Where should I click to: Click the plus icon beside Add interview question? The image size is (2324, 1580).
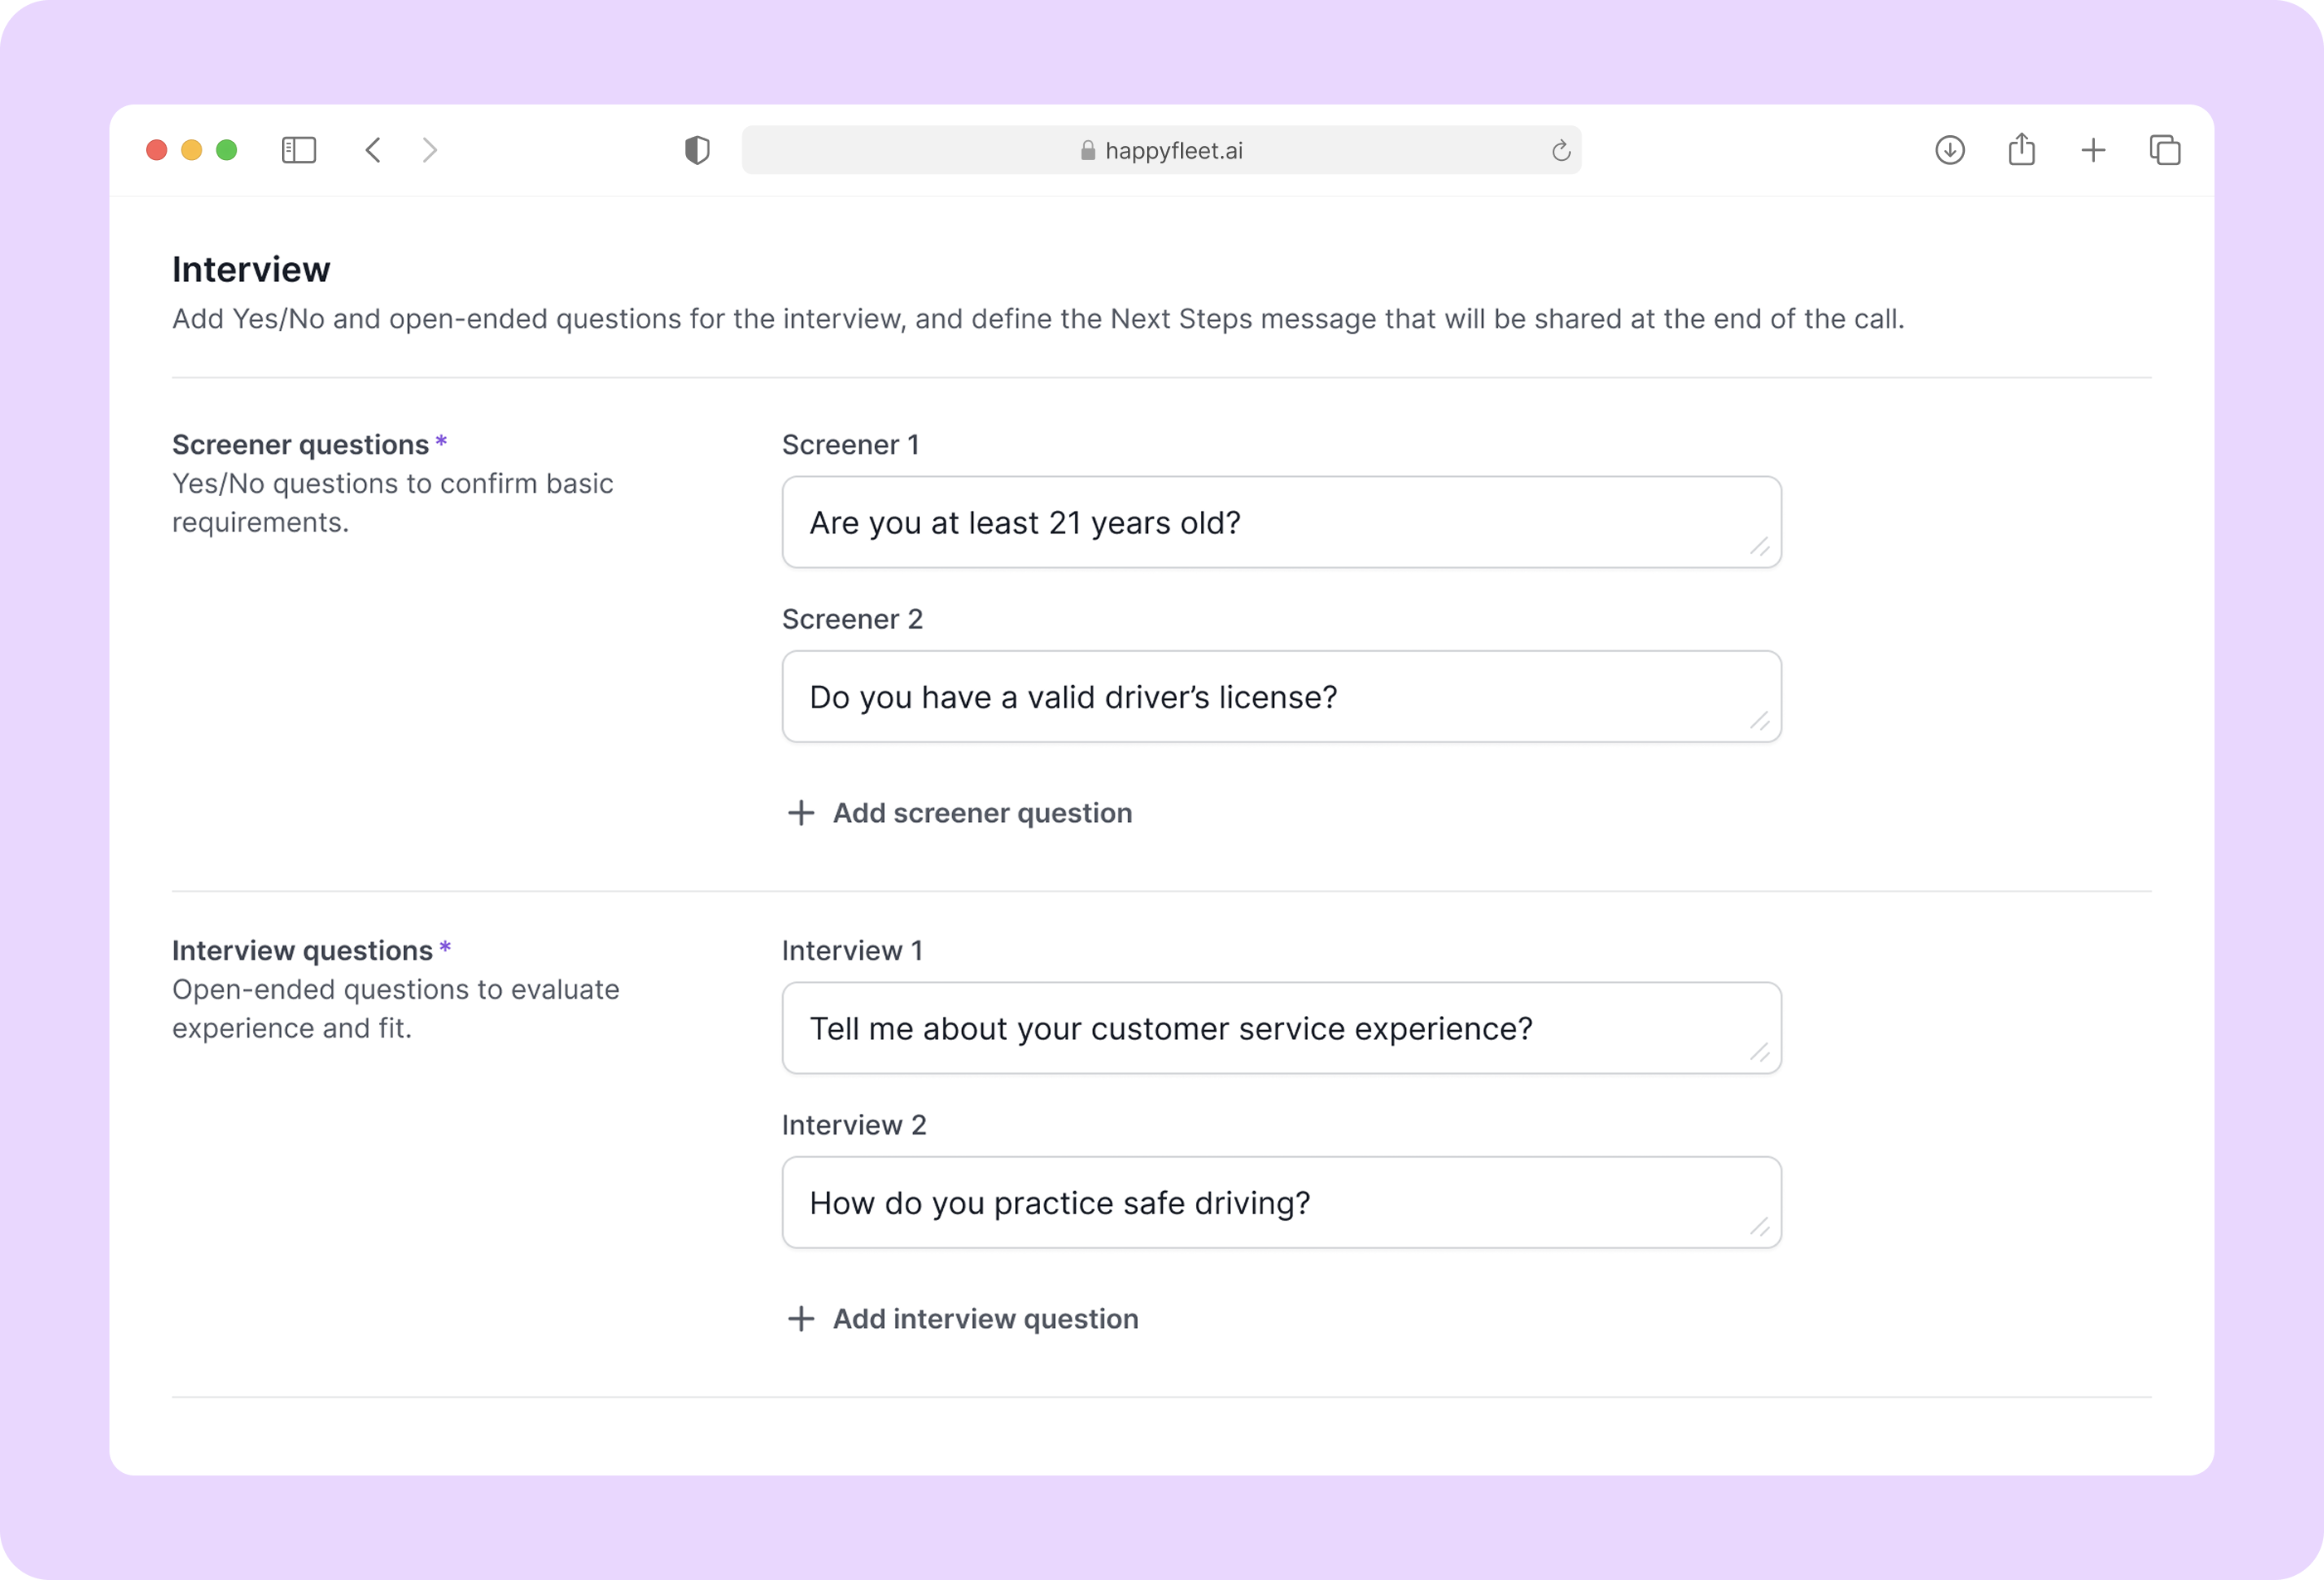point(800,1319)
